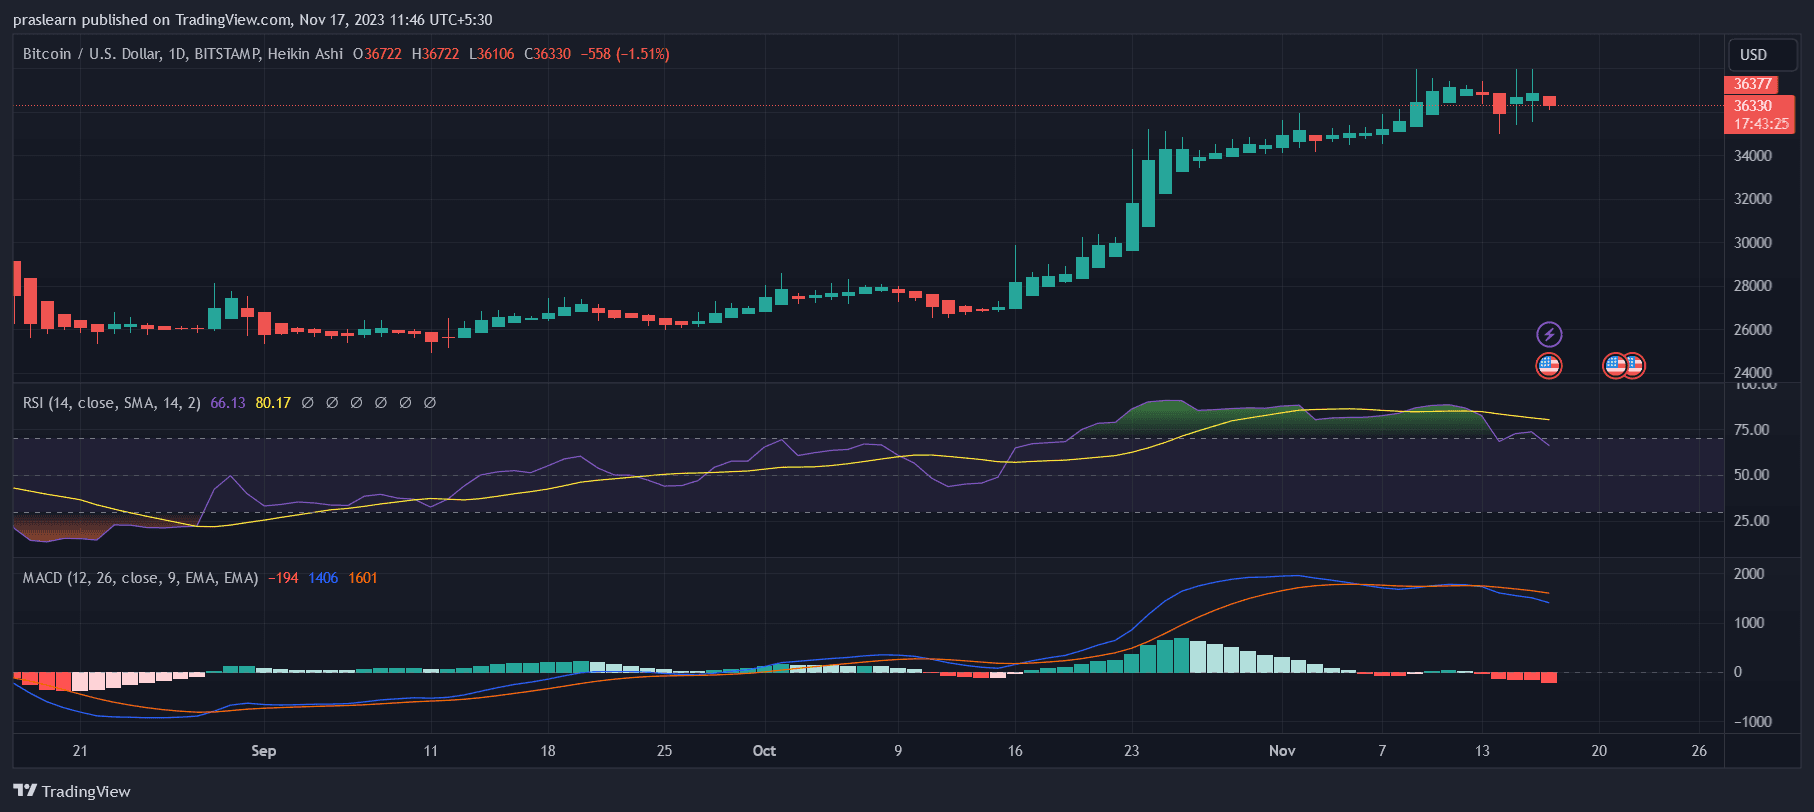This screenshot has width=1814, height=812.
Task: Click the US flag icon beneath the lightning bolt
Action: 1548,366
